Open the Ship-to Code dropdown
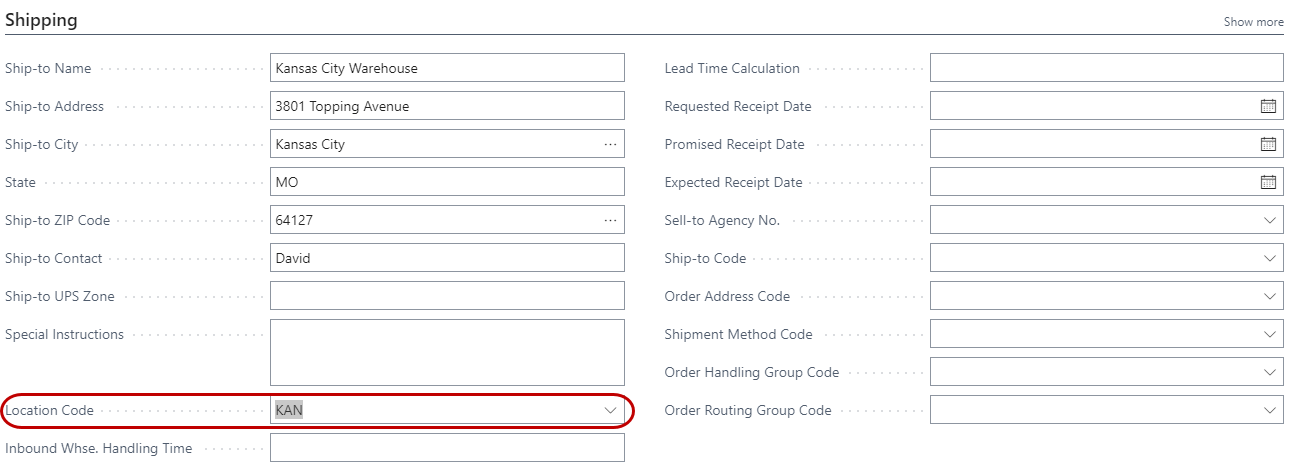The width and height of the screenshot is (1289, 471). click(x=1270, y=258)
